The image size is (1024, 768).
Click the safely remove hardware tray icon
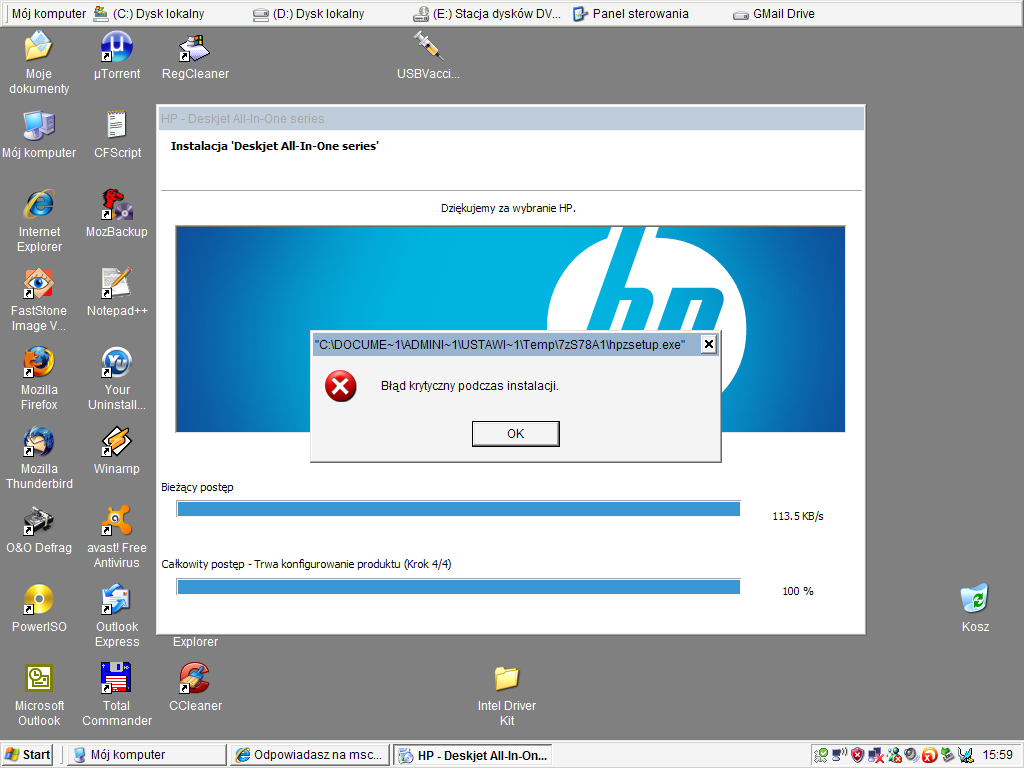pyautogui.click(x=948, y=755)
